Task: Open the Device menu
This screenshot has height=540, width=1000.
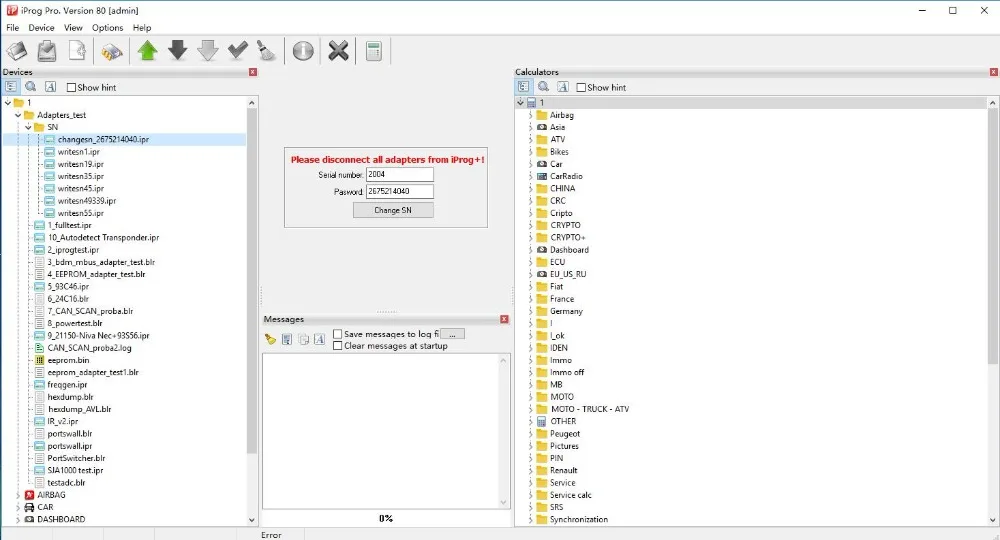Action: 41,27
